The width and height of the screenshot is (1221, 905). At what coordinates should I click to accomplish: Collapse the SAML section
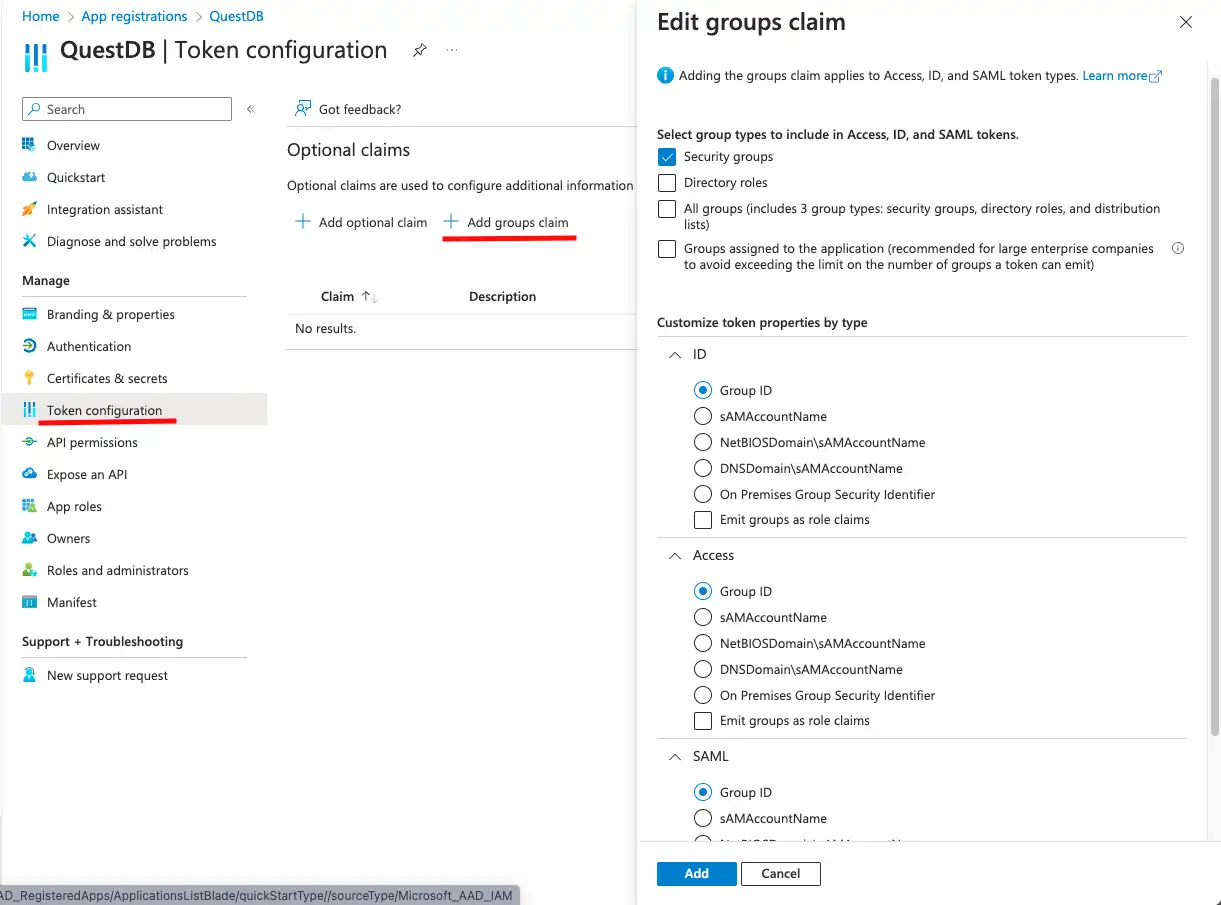pyautogui.click(x=673, y=756)
